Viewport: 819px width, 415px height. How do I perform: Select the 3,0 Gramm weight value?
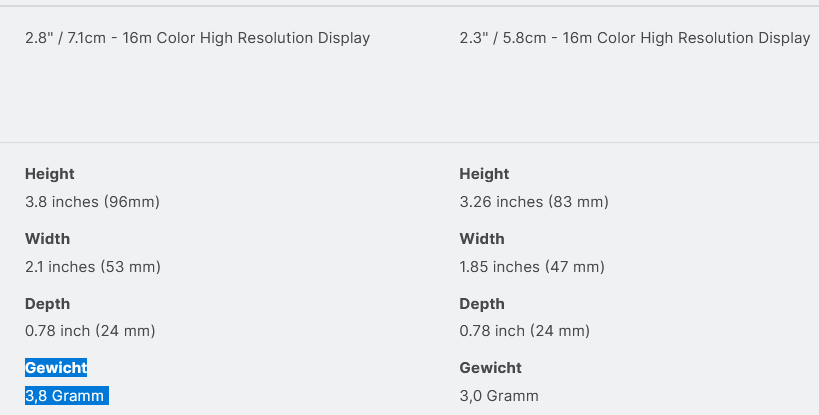(498, 396)
